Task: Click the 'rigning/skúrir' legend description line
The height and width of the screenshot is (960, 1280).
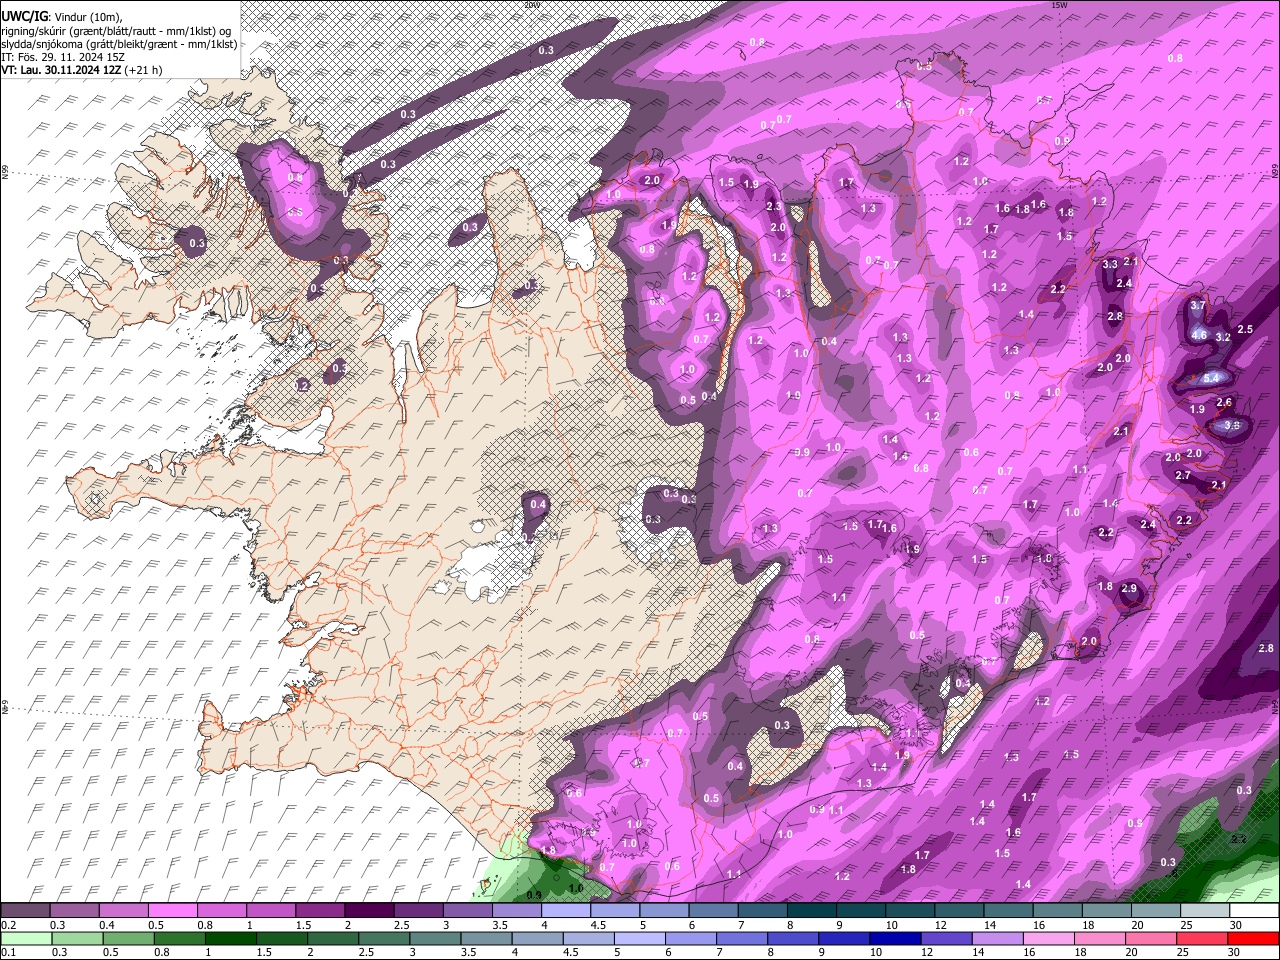Action: (x=118, y=30)
